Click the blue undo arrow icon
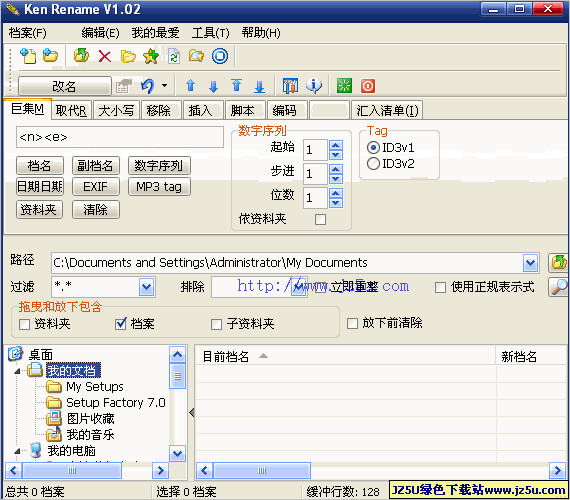Screen dimensions: 570x500 click(x=147, y=86)
